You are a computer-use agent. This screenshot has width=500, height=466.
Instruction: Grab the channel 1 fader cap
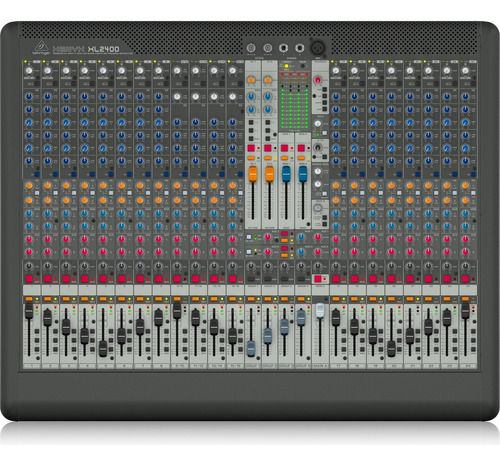[x=29, y=311]
